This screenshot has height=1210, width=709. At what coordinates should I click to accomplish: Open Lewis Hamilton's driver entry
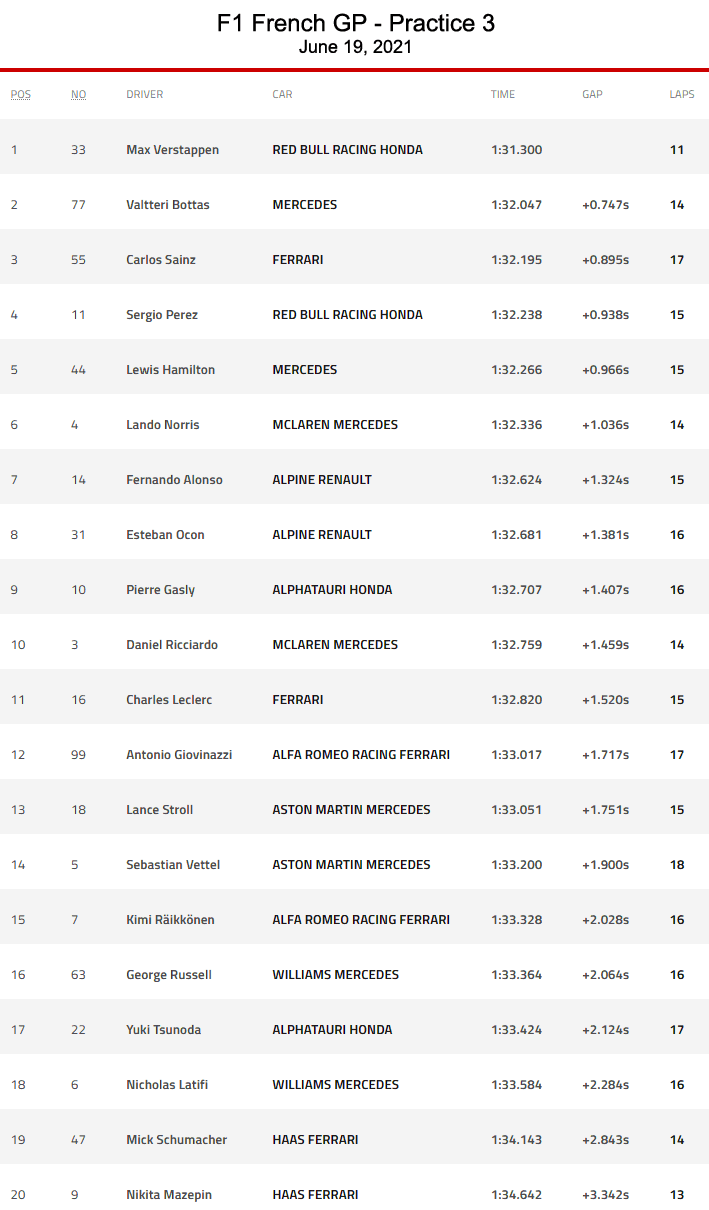click(170, 370)
